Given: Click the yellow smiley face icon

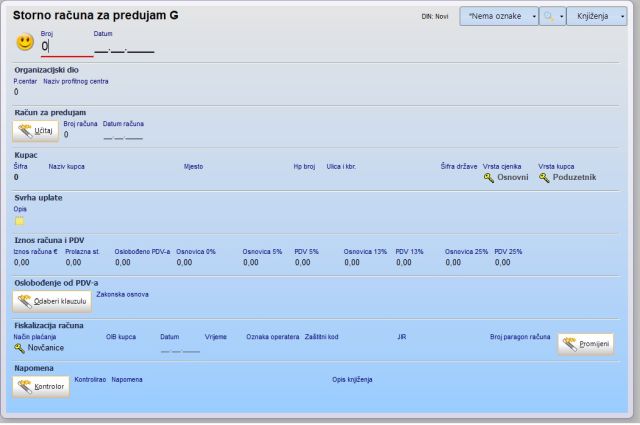Looking at the screenshot, I should click(25, 43).
